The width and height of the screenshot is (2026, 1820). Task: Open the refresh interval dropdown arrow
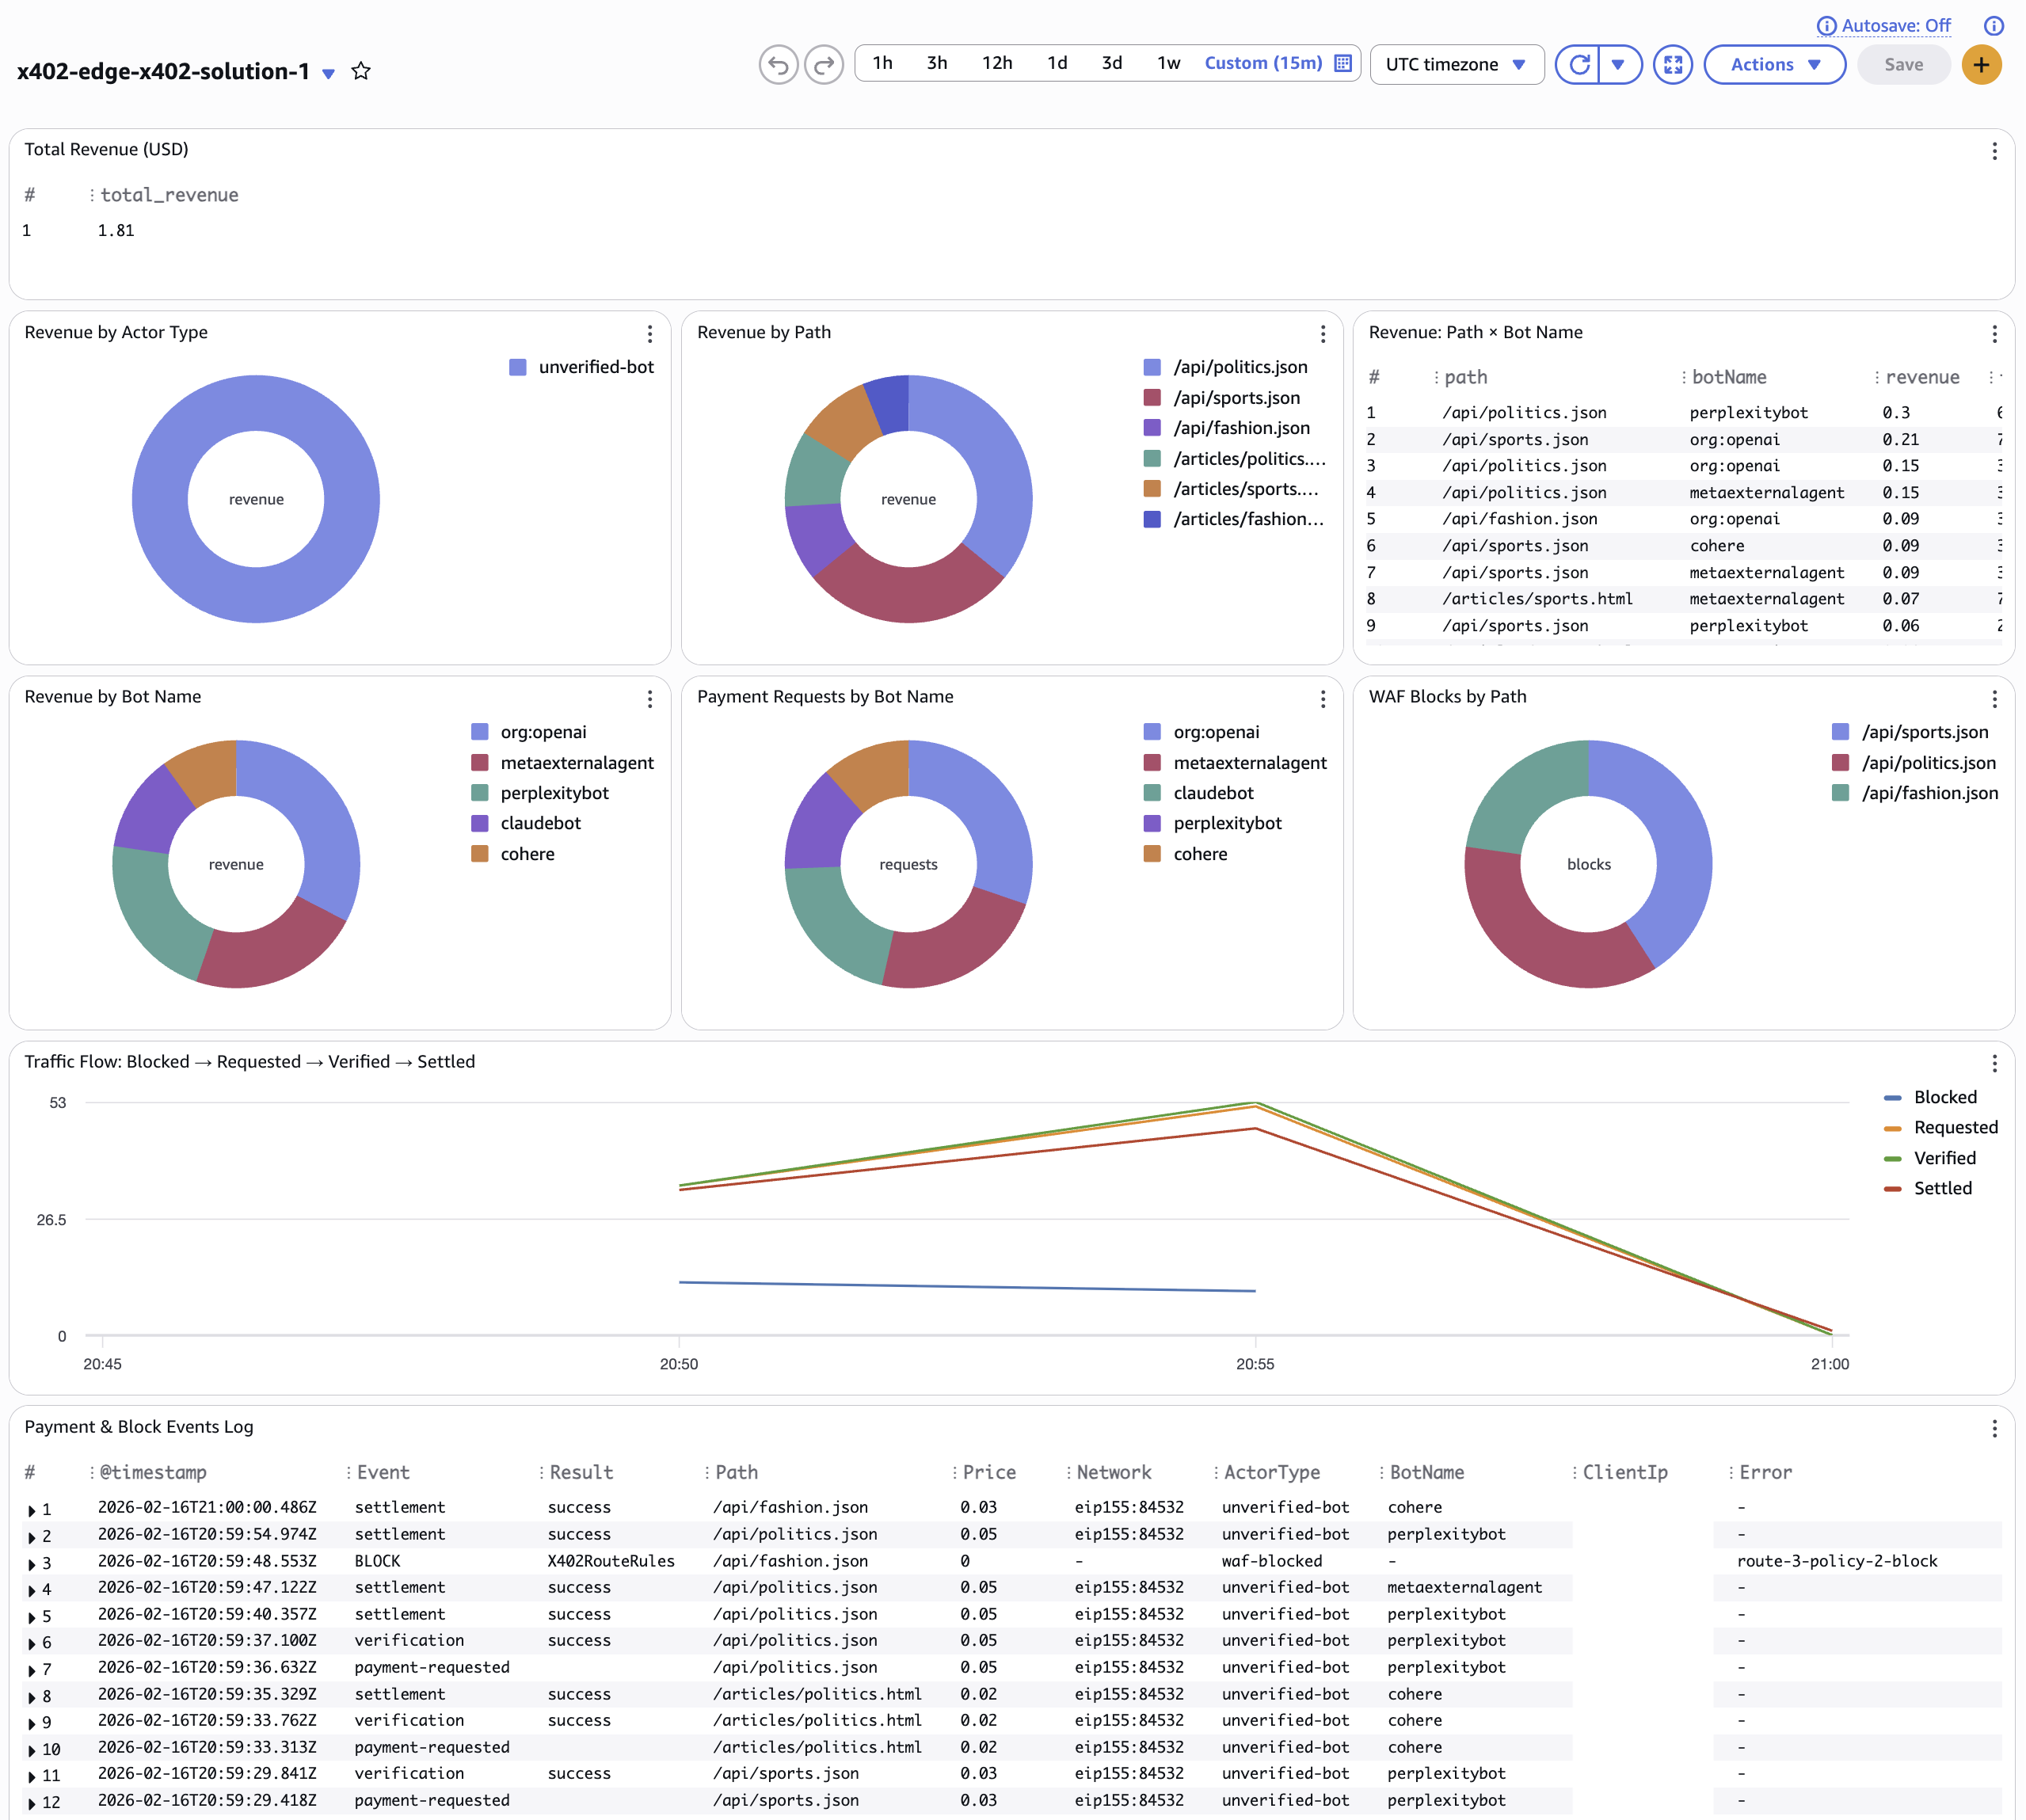click(1619, 65)
